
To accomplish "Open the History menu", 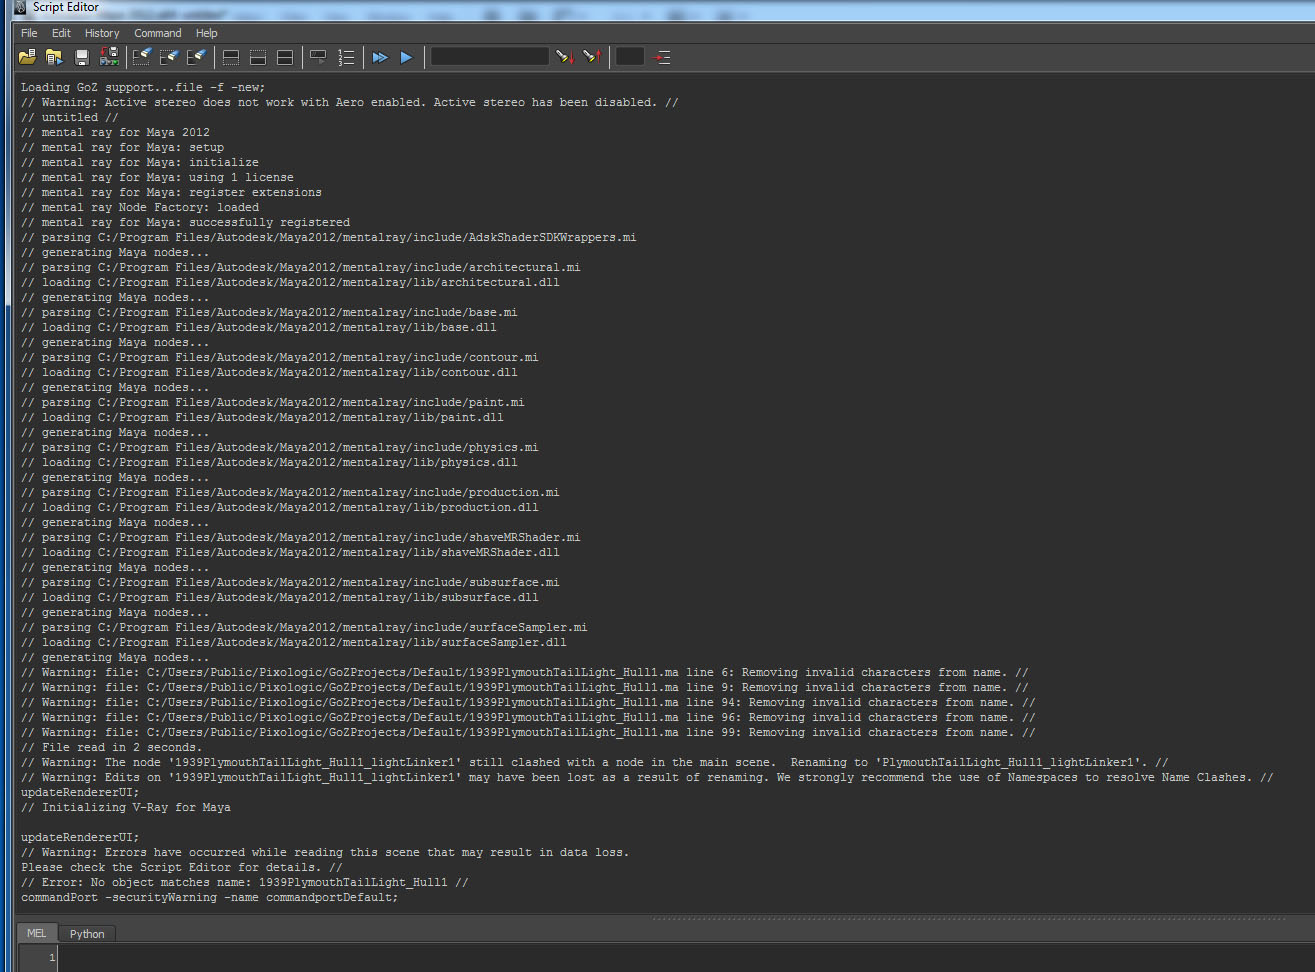I will click(102, 33).
